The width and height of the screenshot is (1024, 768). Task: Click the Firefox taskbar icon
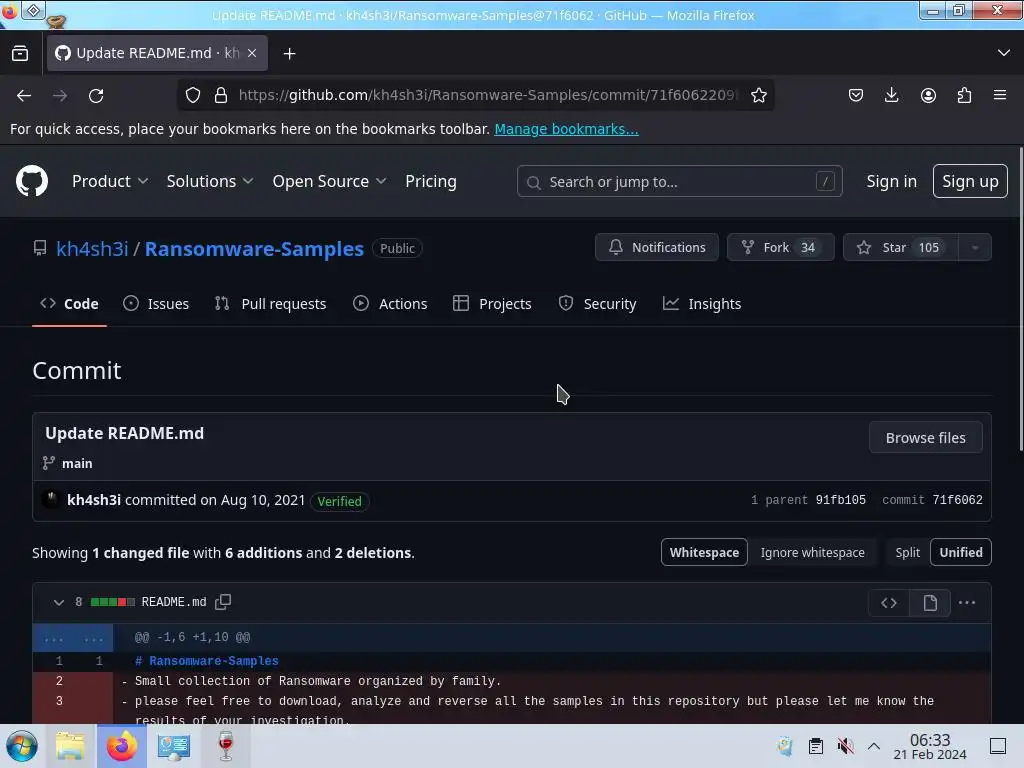[x=121, y=746]
